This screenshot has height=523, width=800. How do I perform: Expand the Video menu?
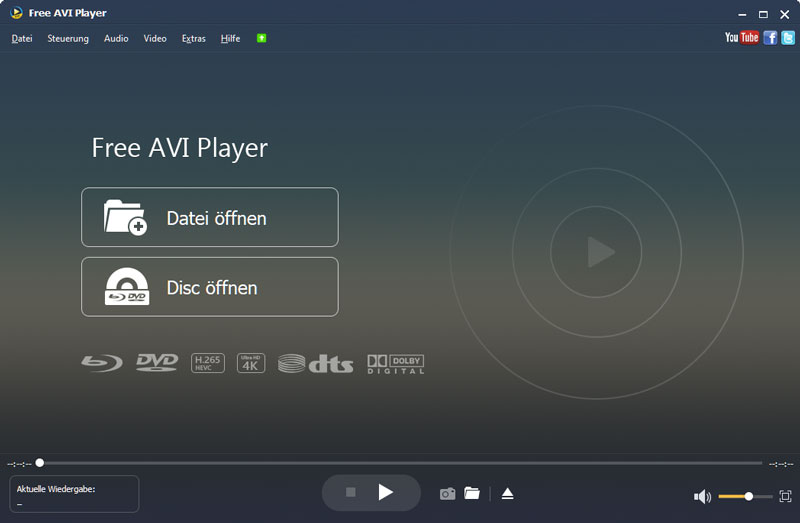click(155, 39)
